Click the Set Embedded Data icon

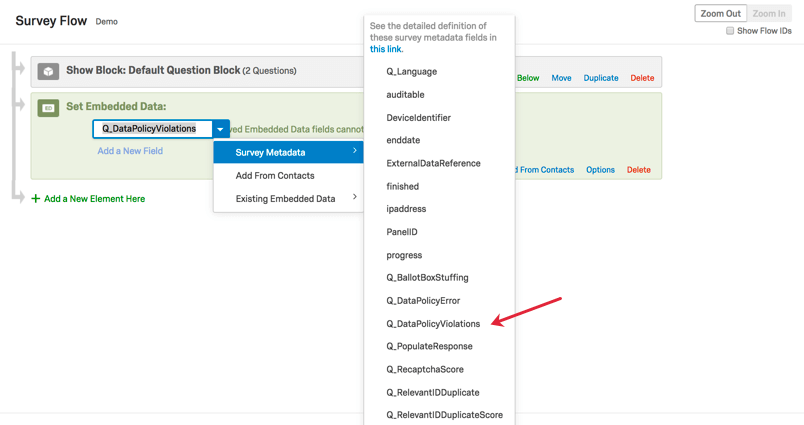tap(48, 107)
